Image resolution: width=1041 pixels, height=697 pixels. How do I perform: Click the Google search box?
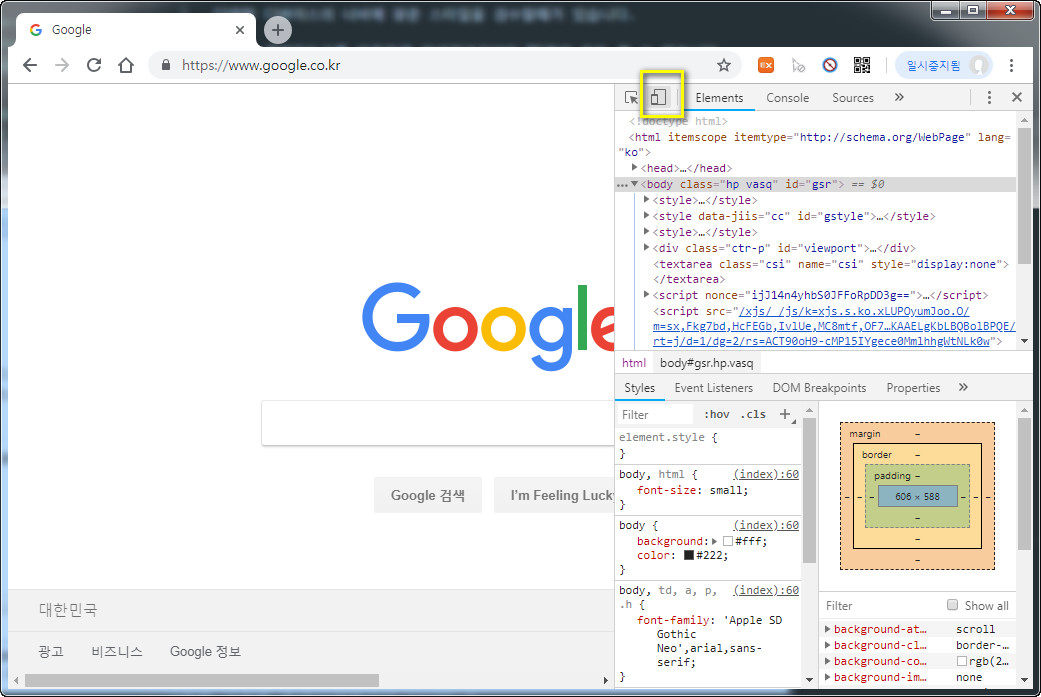[438, 423]
